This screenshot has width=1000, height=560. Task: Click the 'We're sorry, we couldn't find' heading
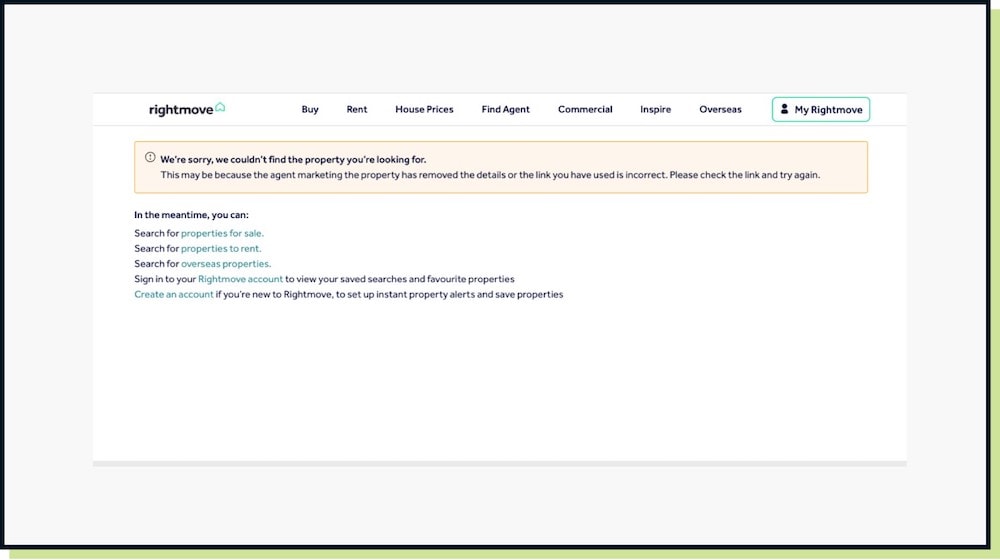[x=293, y=159]
